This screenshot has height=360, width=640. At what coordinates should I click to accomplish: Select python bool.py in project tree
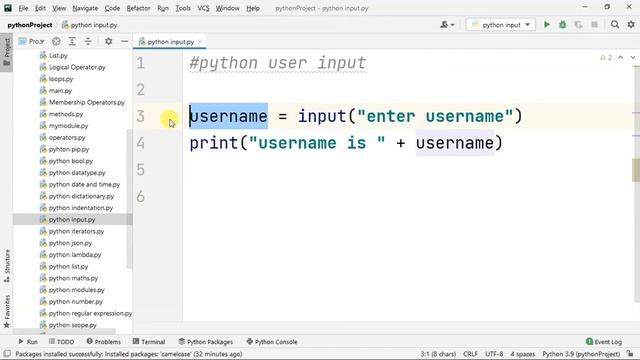pos(71,161)
